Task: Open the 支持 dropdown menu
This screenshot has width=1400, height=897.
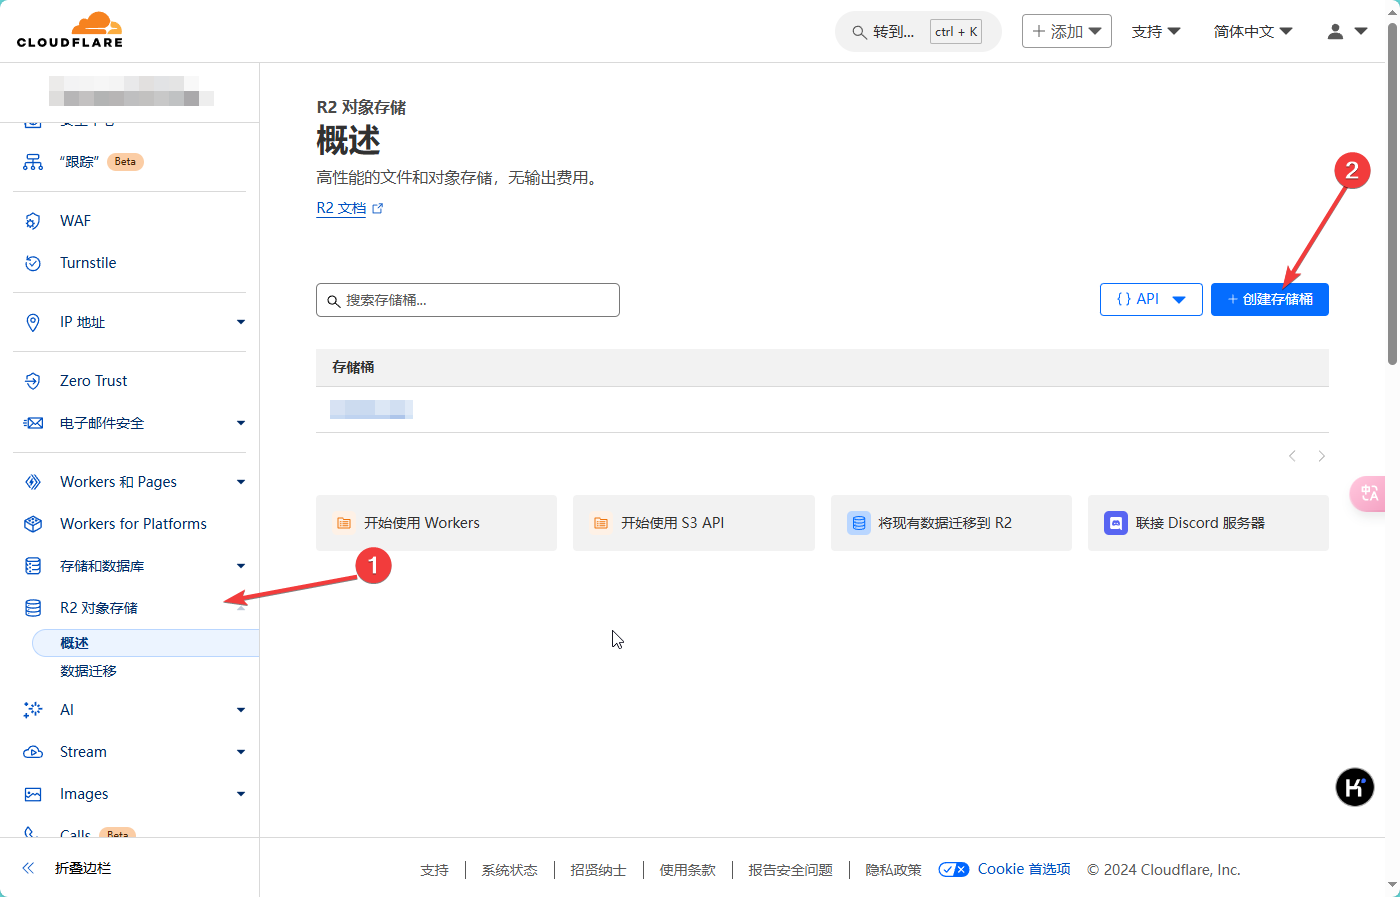Action: pos(1156,32)
